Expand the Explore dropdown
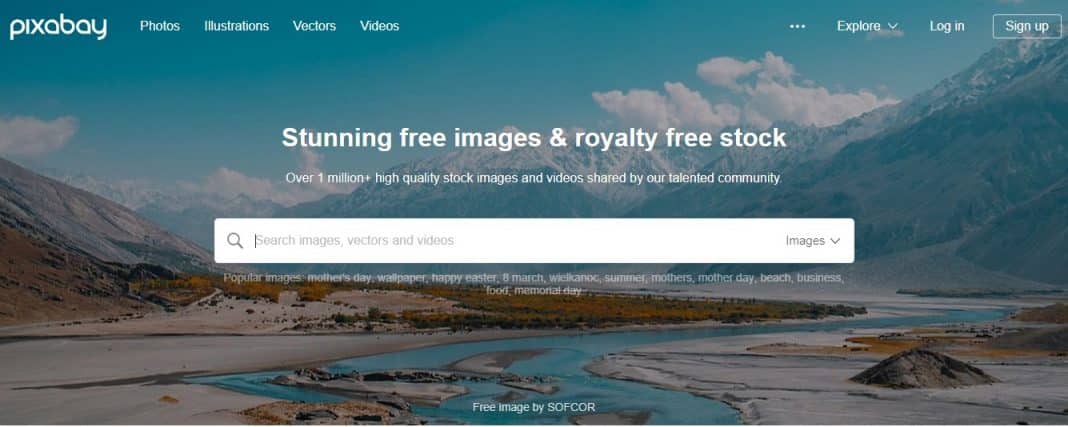Image resolution: width=1068 pixels, height=427 pixels. pos(868,27)
